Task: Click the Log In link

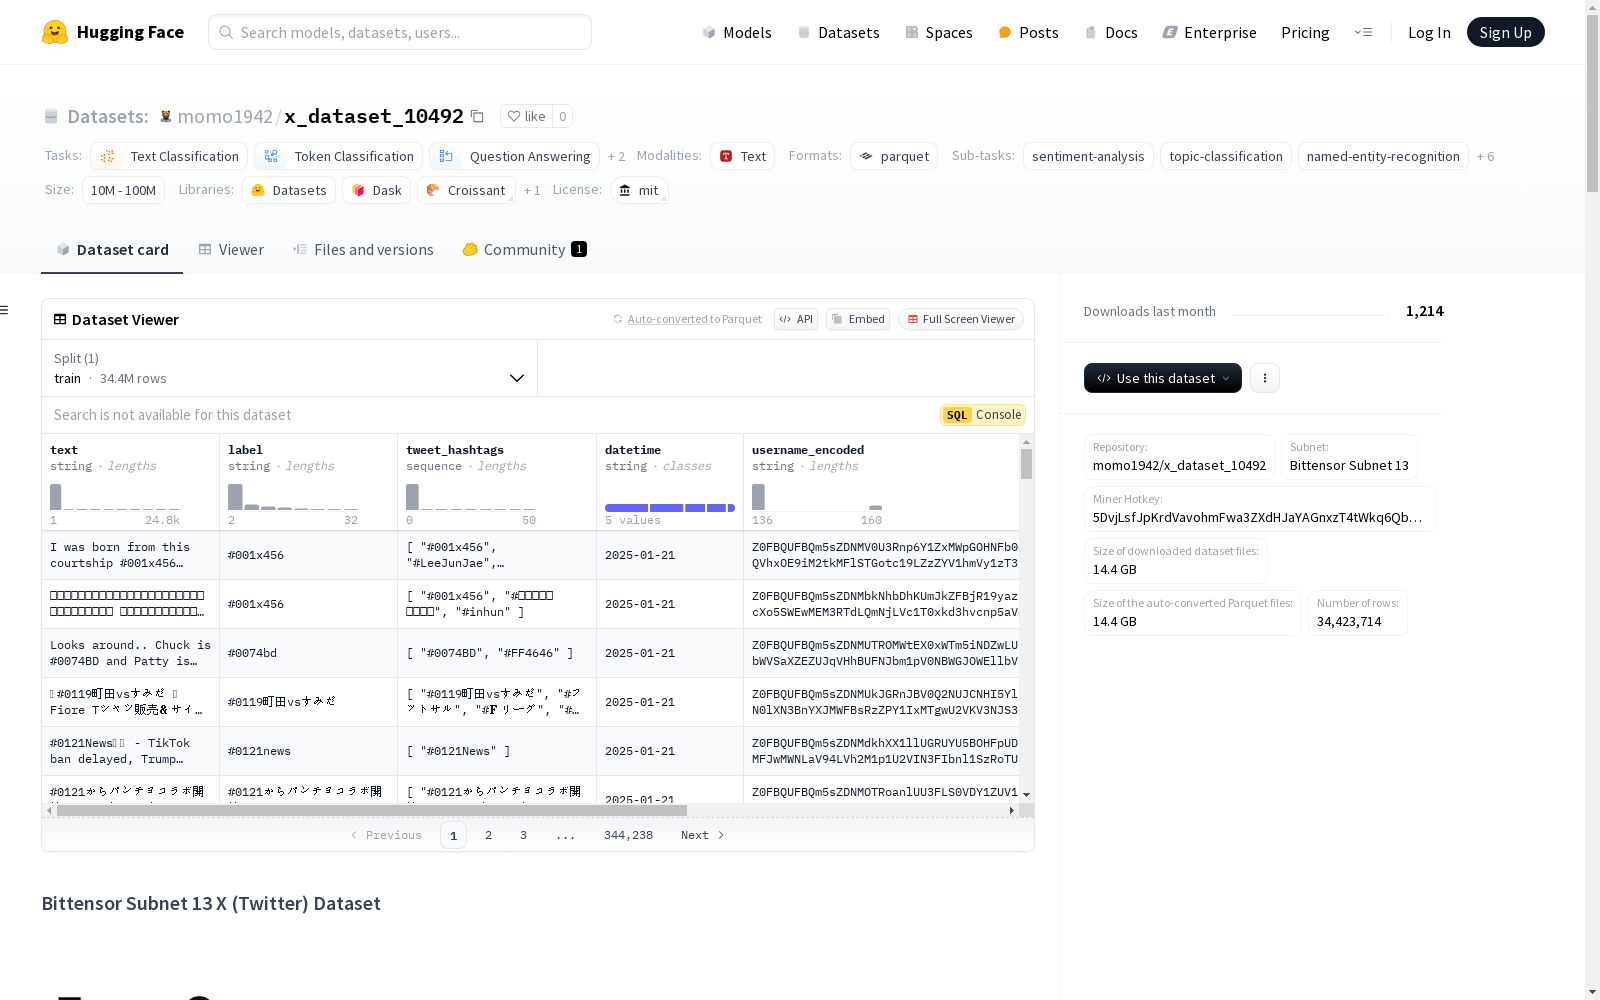Action: pyautogui.click(x=1429, y=32)
